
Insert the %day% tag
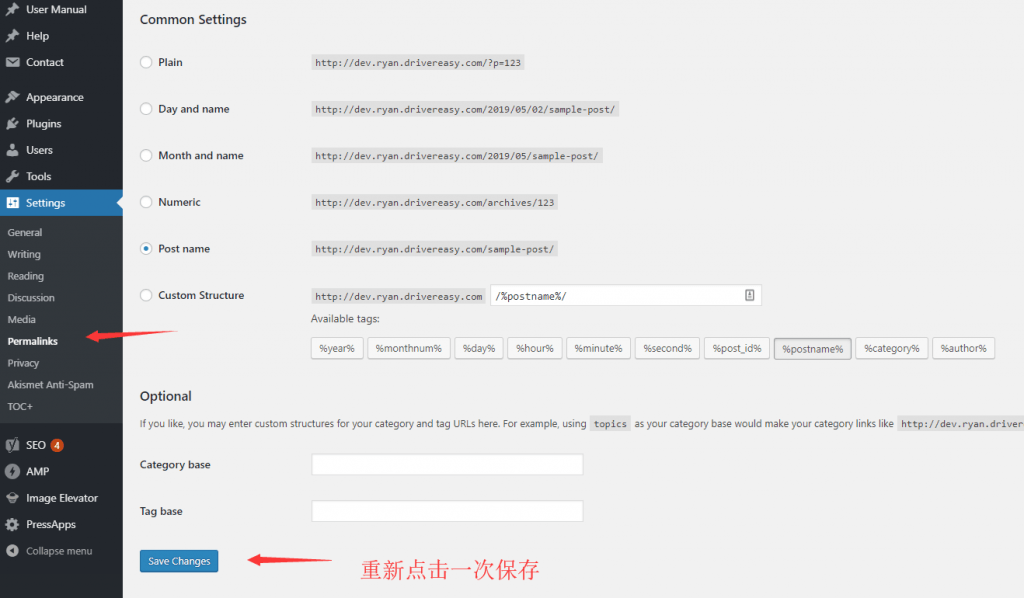click(479, 349)
